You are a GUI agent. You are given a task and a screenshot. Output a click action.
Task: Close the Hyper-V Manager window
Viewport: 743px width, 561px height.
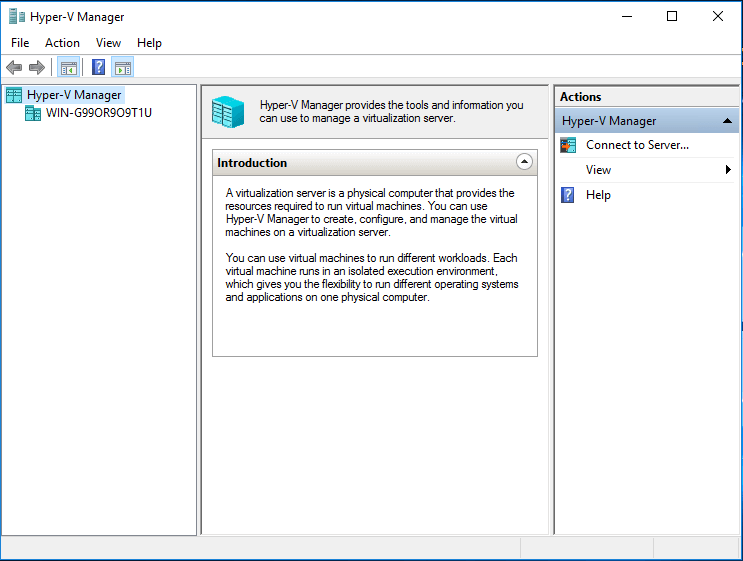717,17
